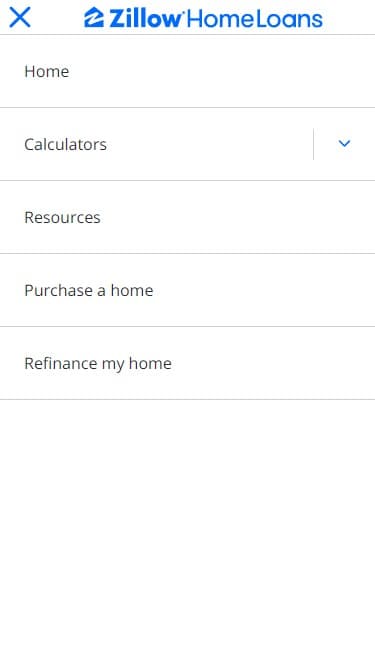Viewport: 375px width, 667px height.
Task: Open the Zillow Home Loans wordmark link
Action: pos(203,18)
